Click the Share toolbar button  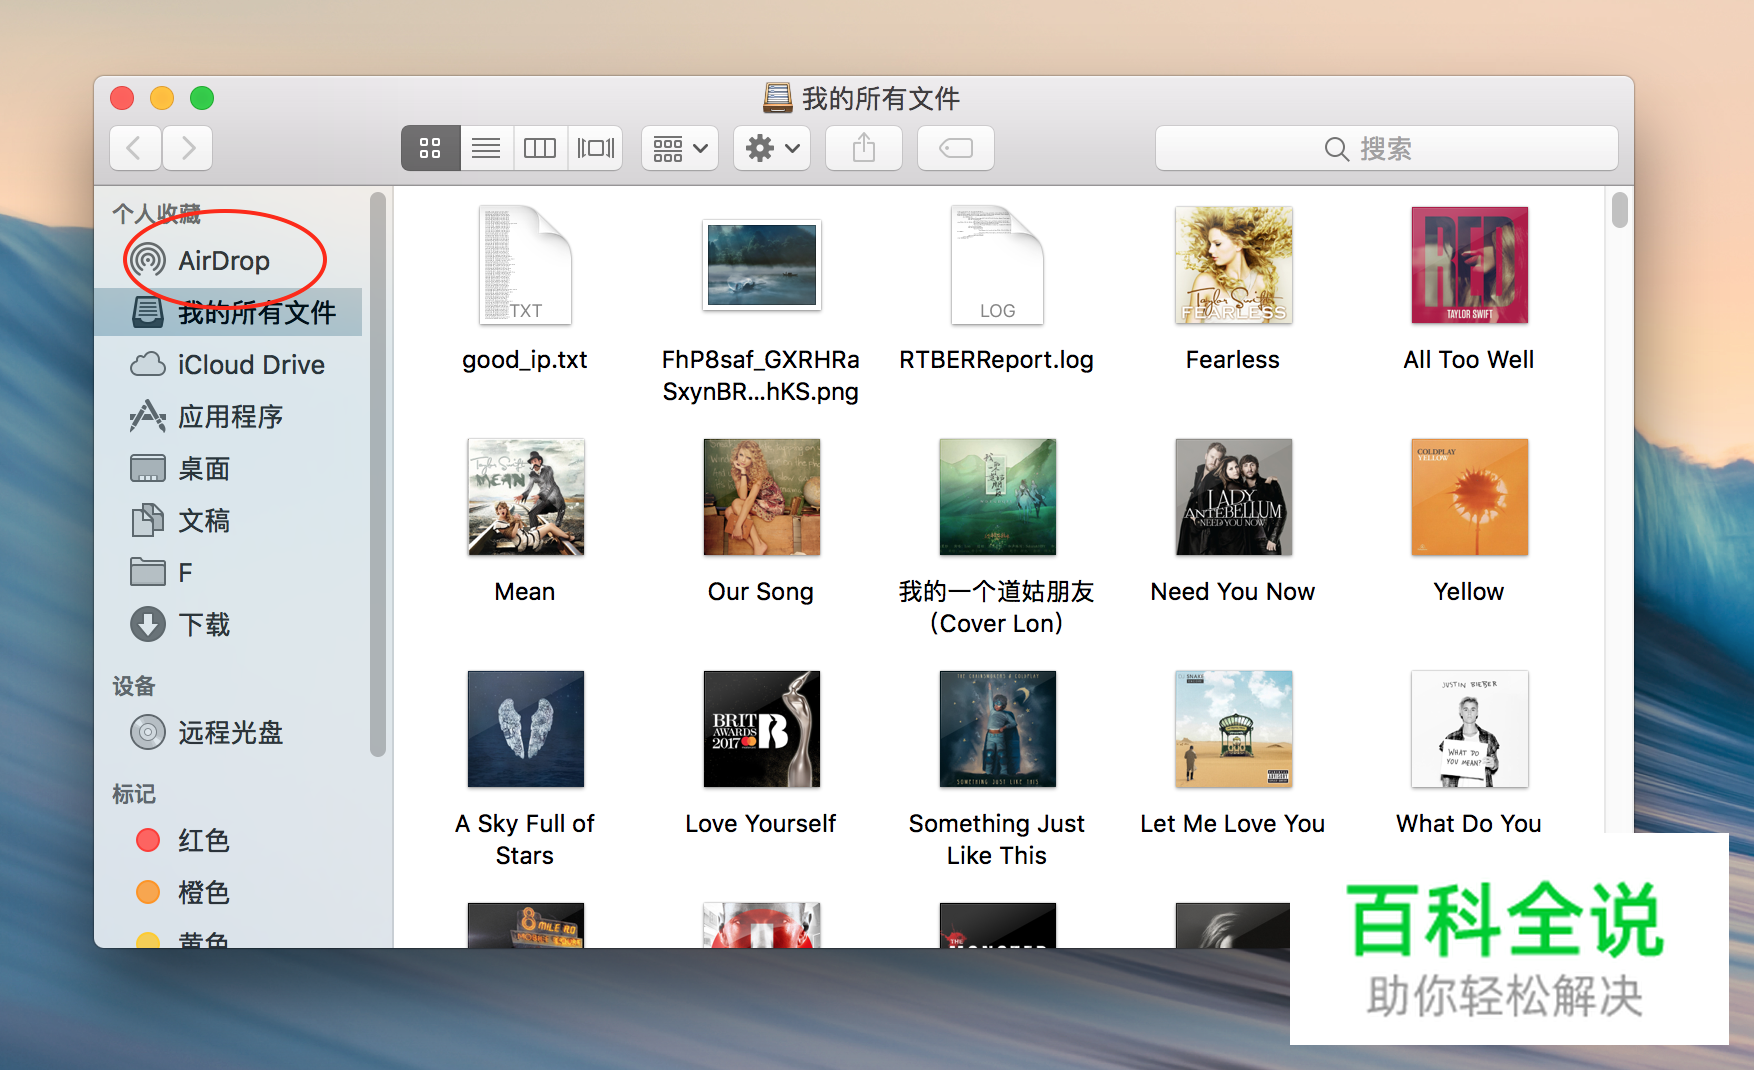(864, 148)
